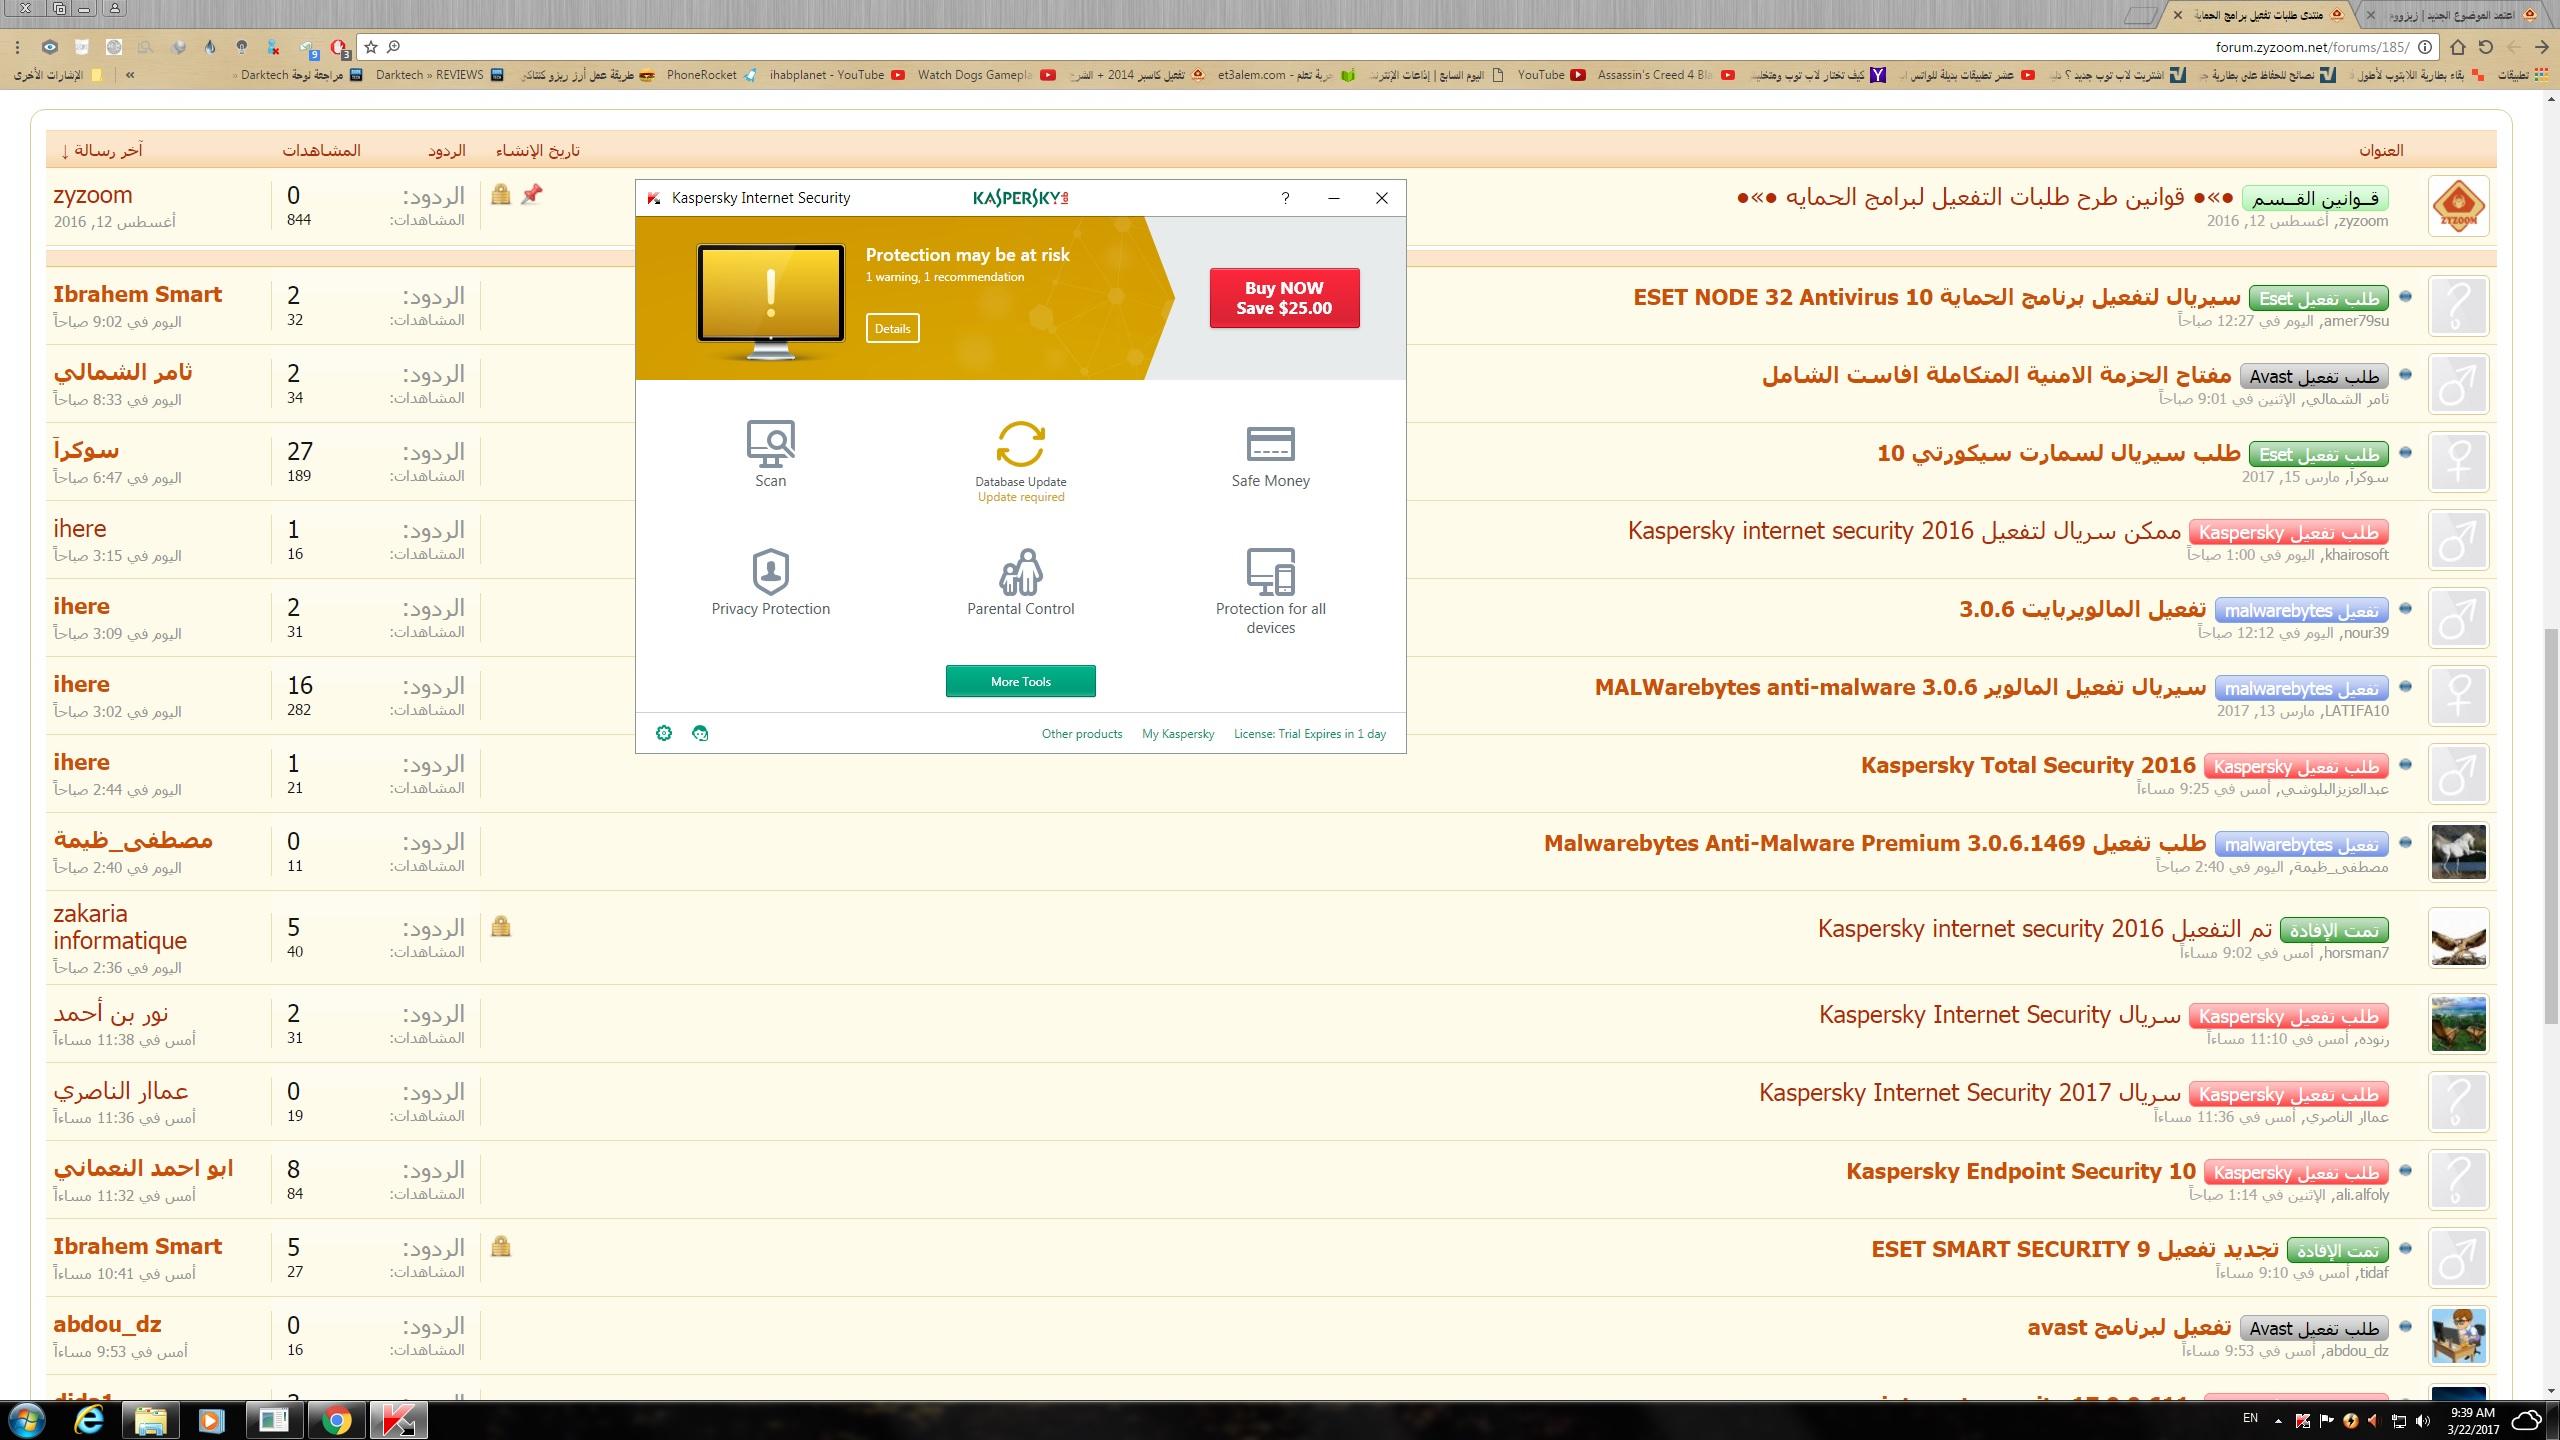
Task: Click the Opera-style red extension icon with badge 3
Action: (339, 47)
